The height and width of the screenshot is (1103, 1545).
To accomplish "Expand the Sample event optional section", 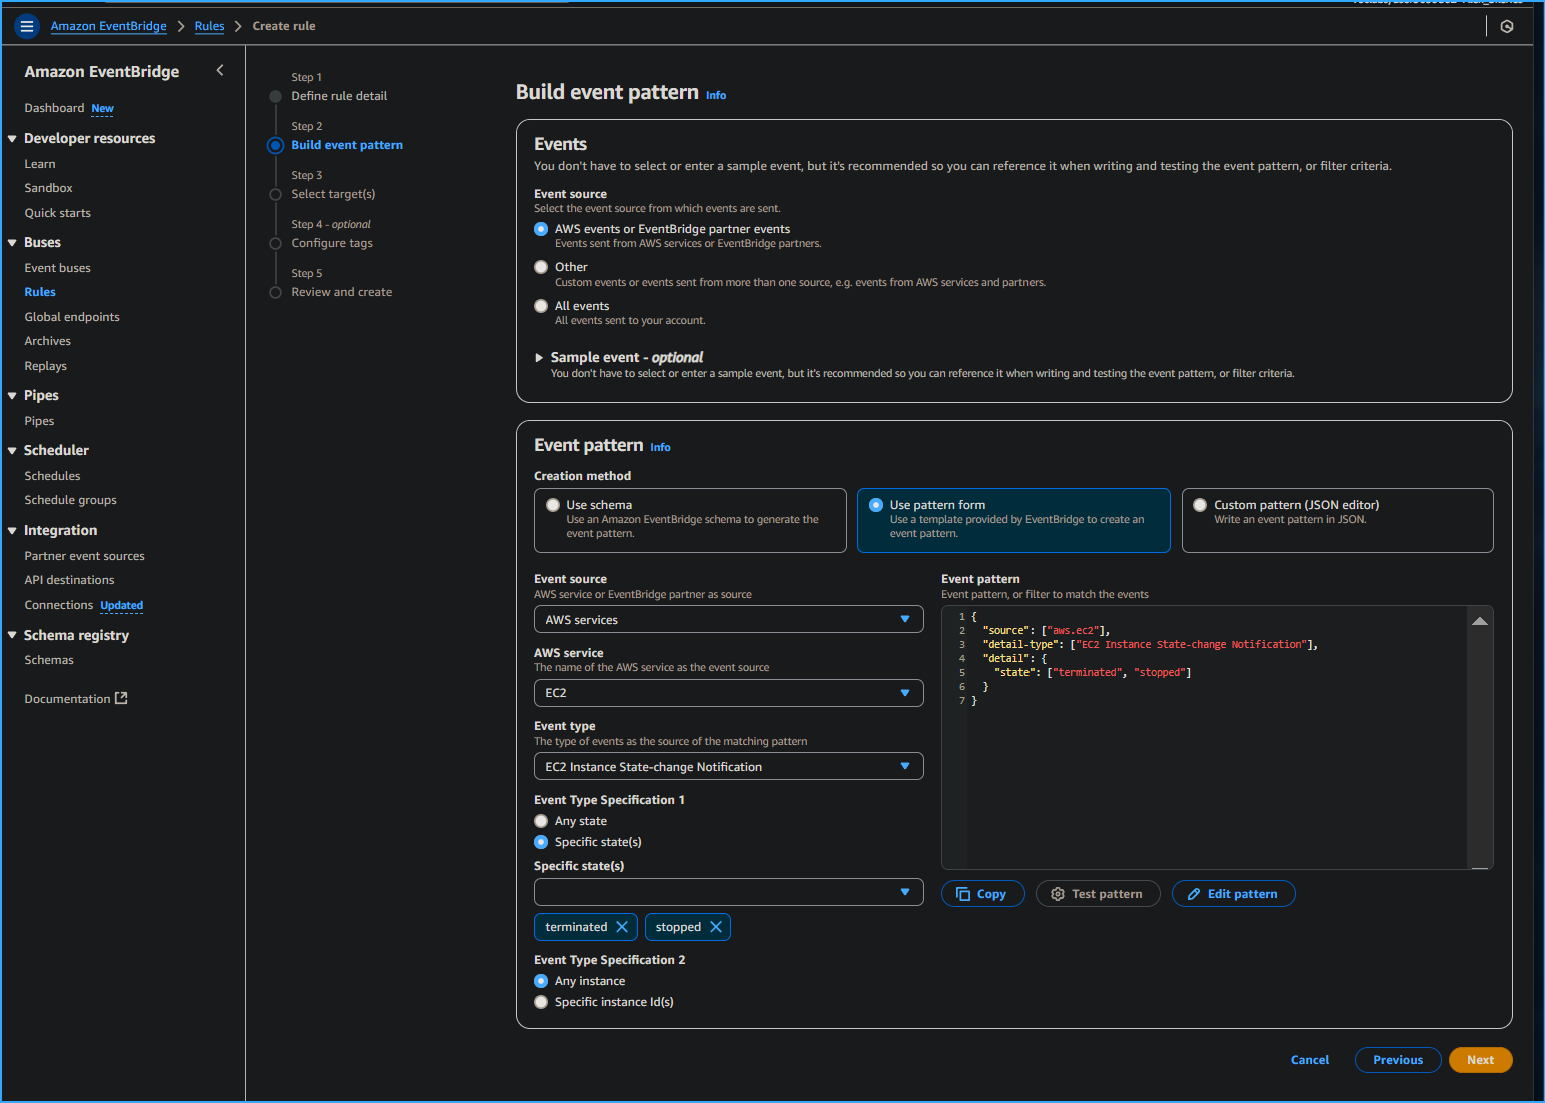I will click(539, 357).
